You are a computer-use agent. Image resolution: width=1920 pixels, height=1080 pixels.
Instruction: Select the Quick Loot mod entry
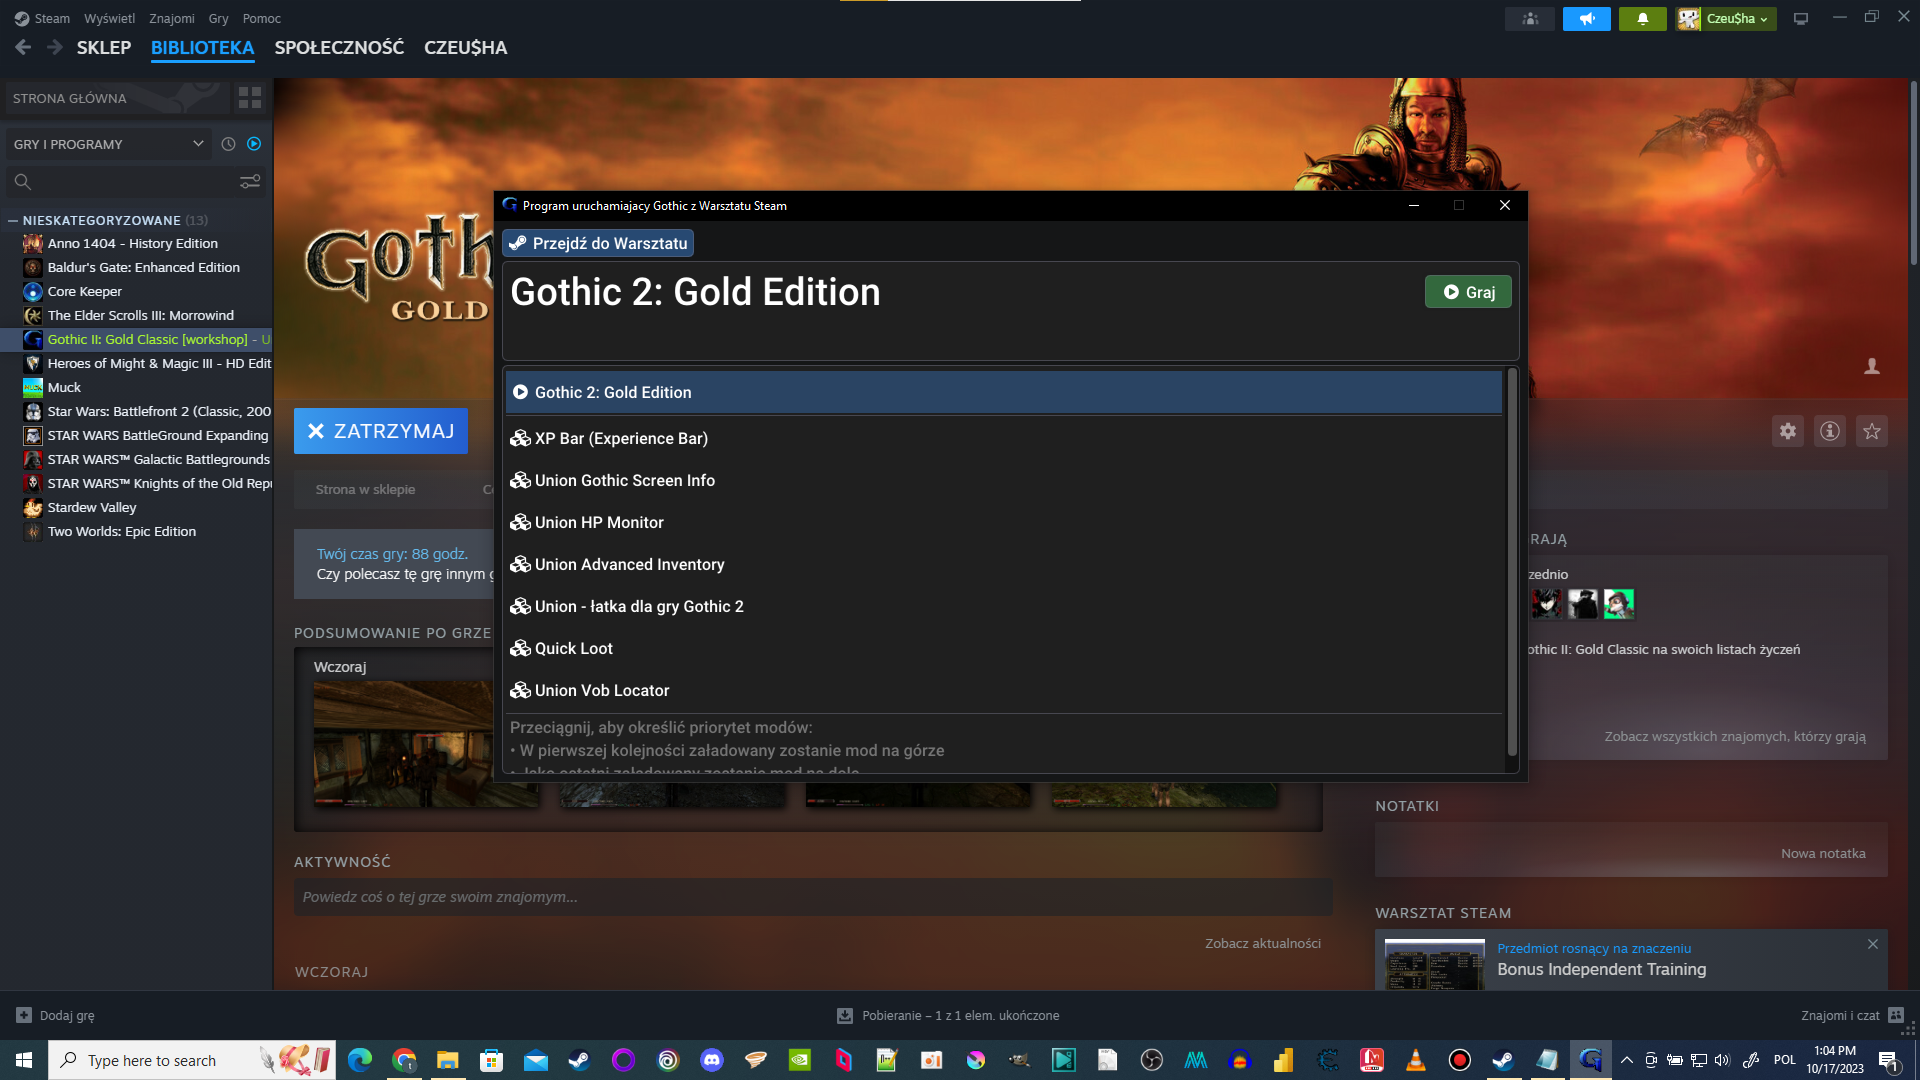pos(573,648)
